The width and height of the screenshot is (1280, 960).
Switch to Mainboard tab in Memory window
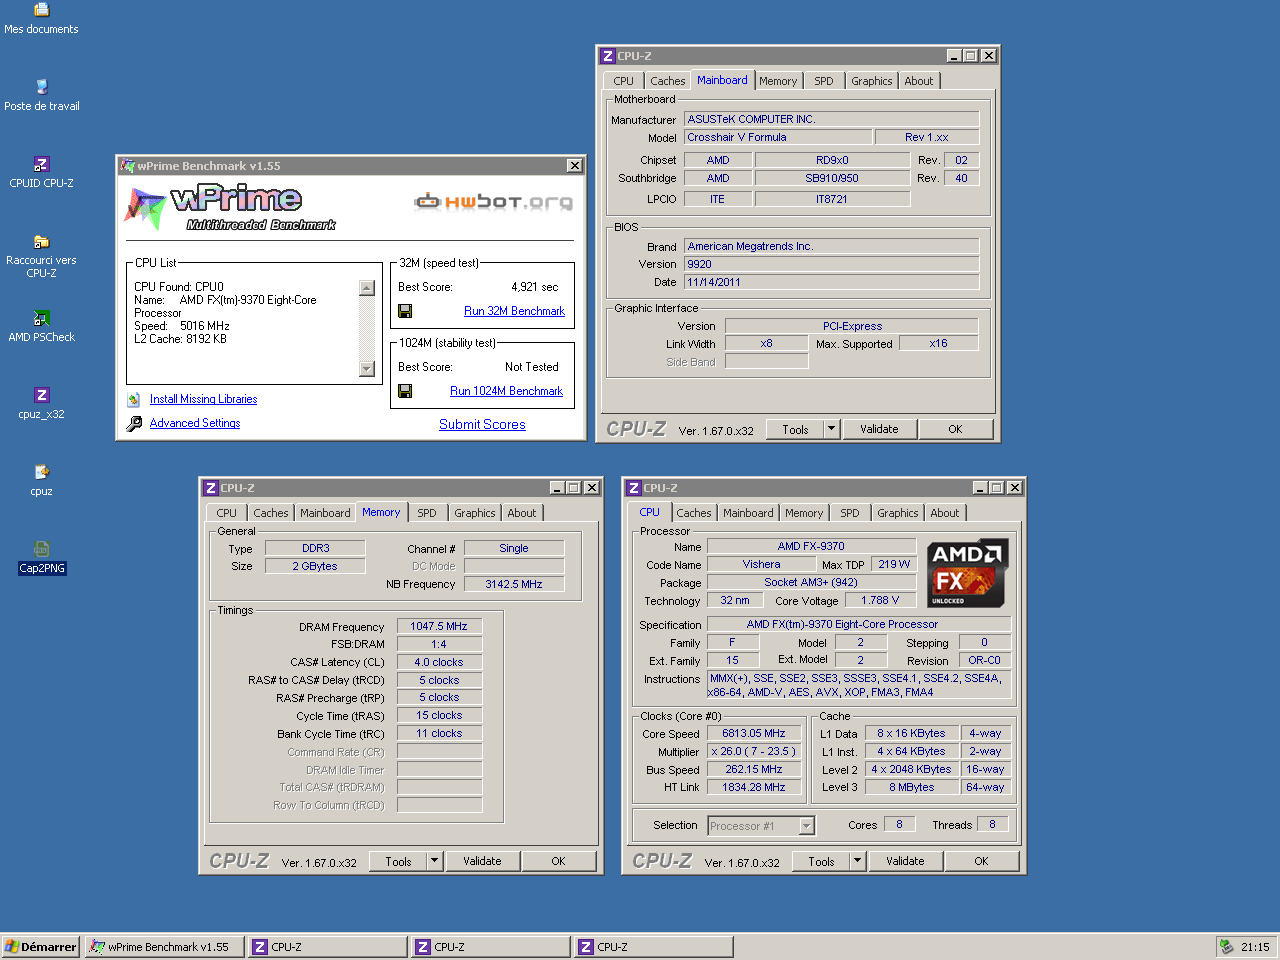coord(325,513)
